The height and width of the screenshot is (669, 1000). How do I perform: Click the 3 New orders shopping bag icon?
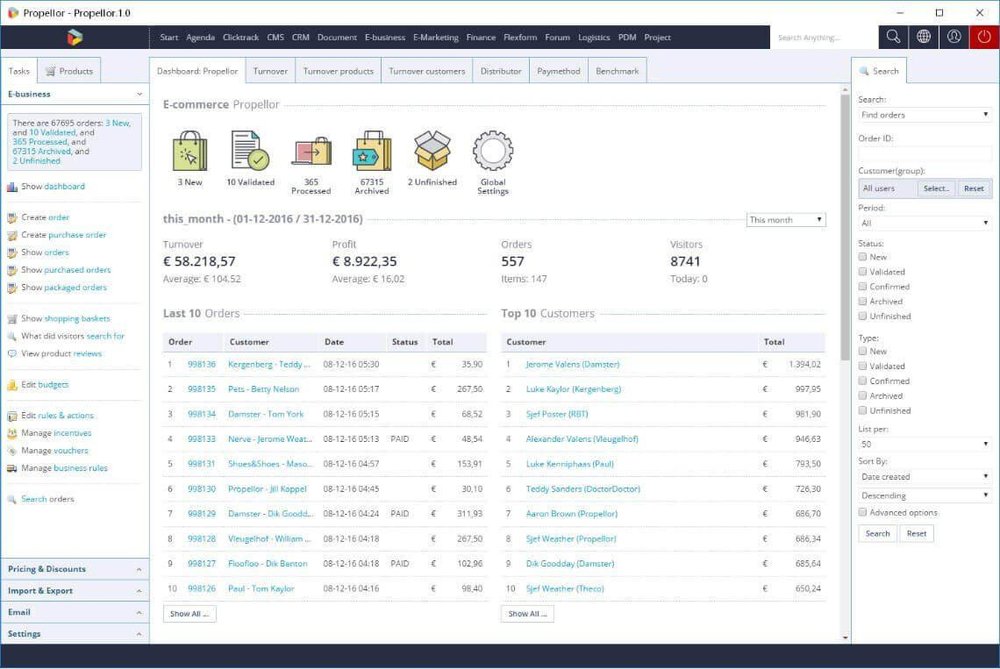[190, 151]
